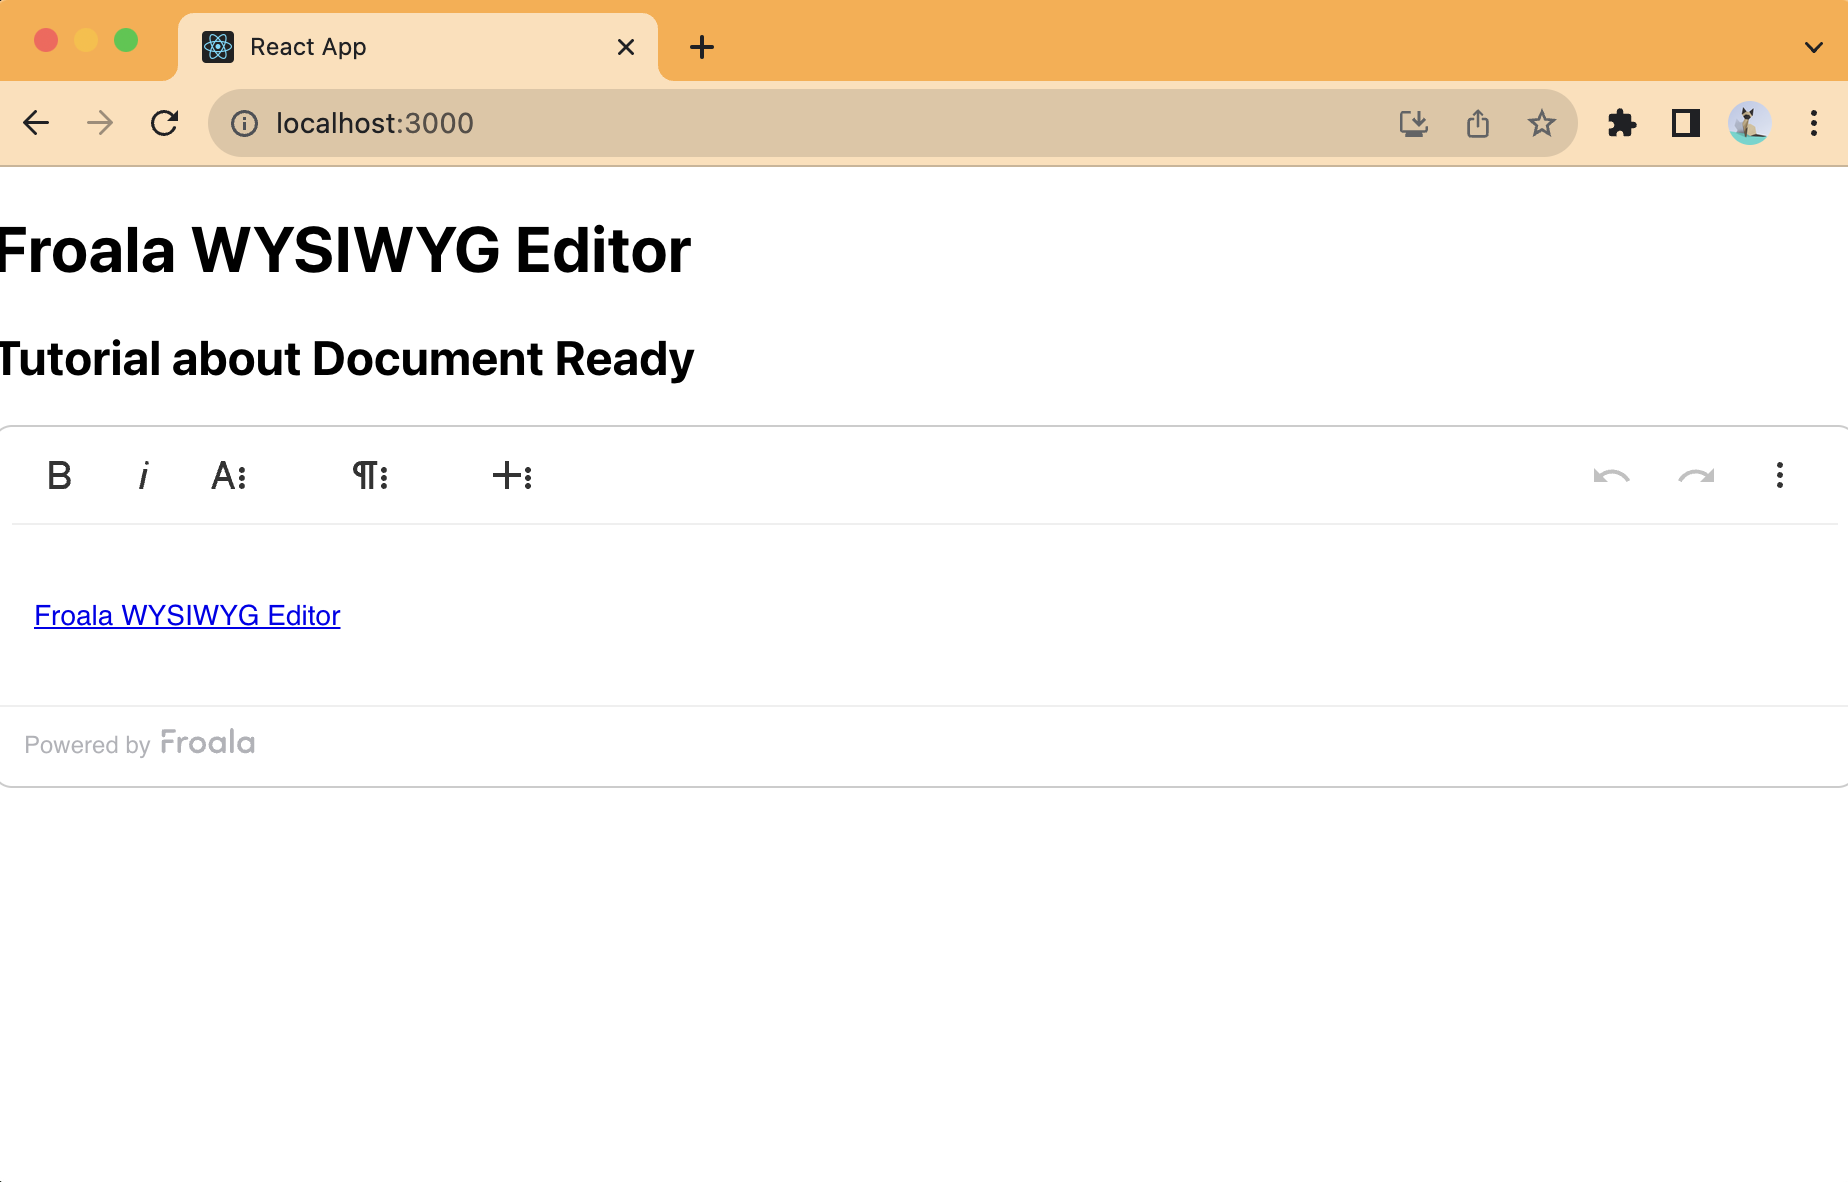Screen dimensions: 1848x1182
Task: Click the Froala WYSIWYG Editor link
Action: coord(187,615)
